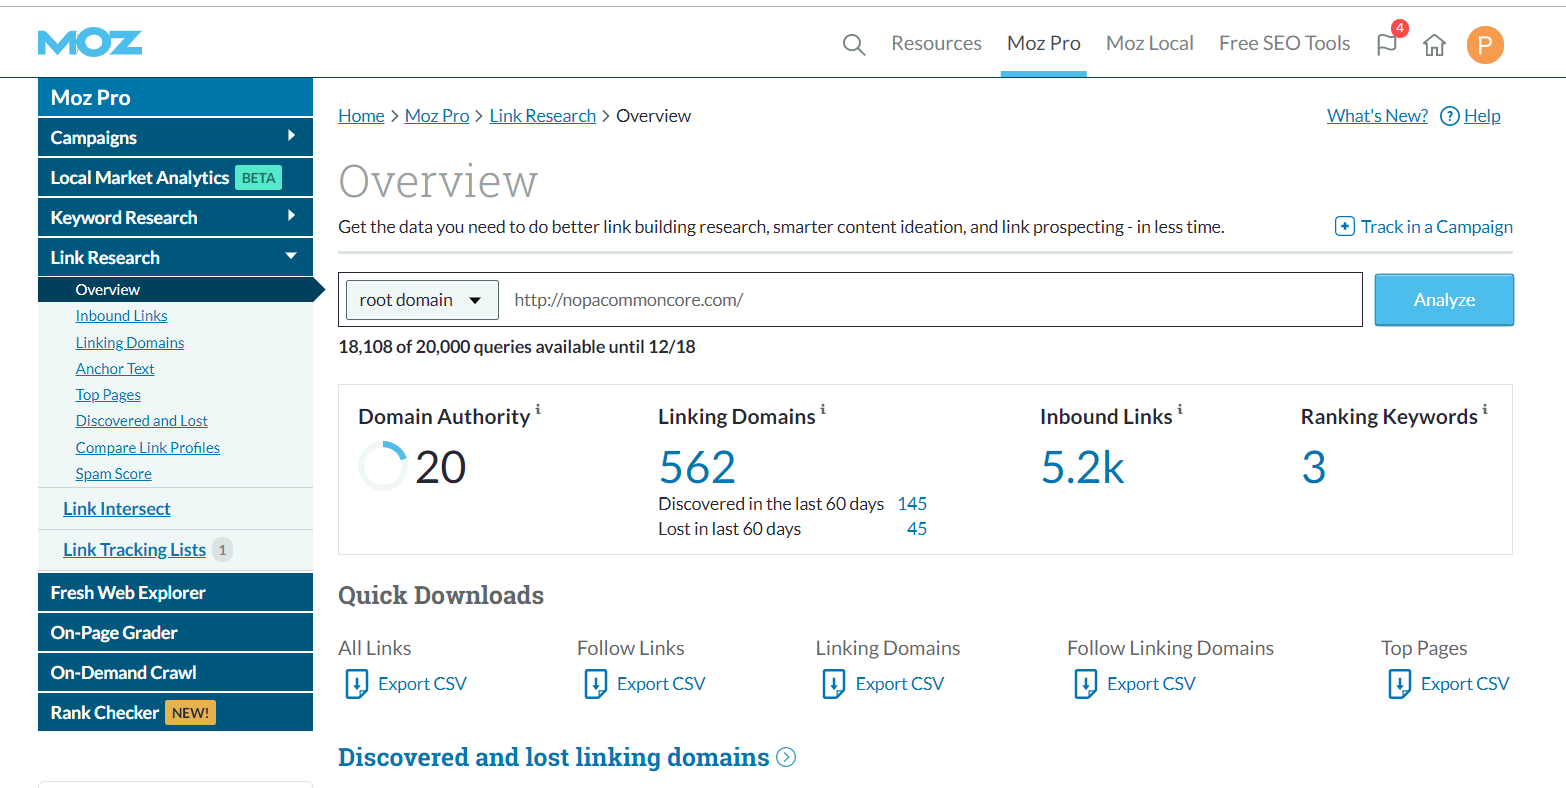Open the profile avatar menu
The height and width of the screenshot is (788, 1566).
coord(1485,45)
